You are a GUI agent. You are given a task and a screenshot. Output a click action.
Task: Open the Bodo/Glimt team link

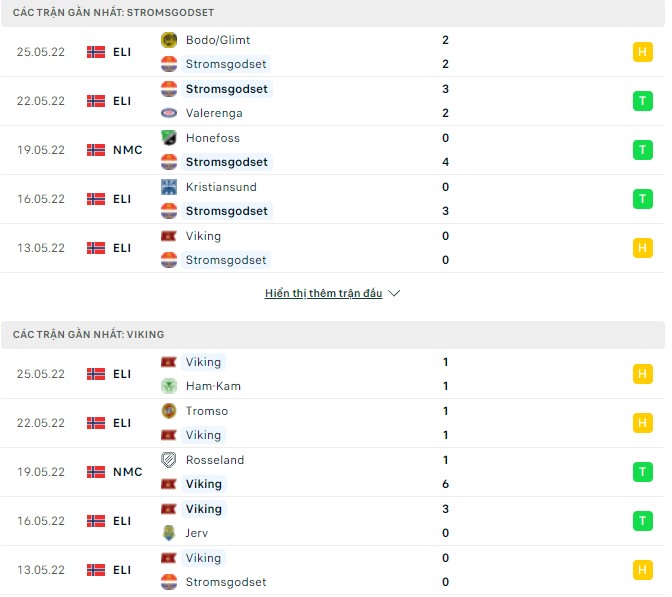click(x=218, y=40)
